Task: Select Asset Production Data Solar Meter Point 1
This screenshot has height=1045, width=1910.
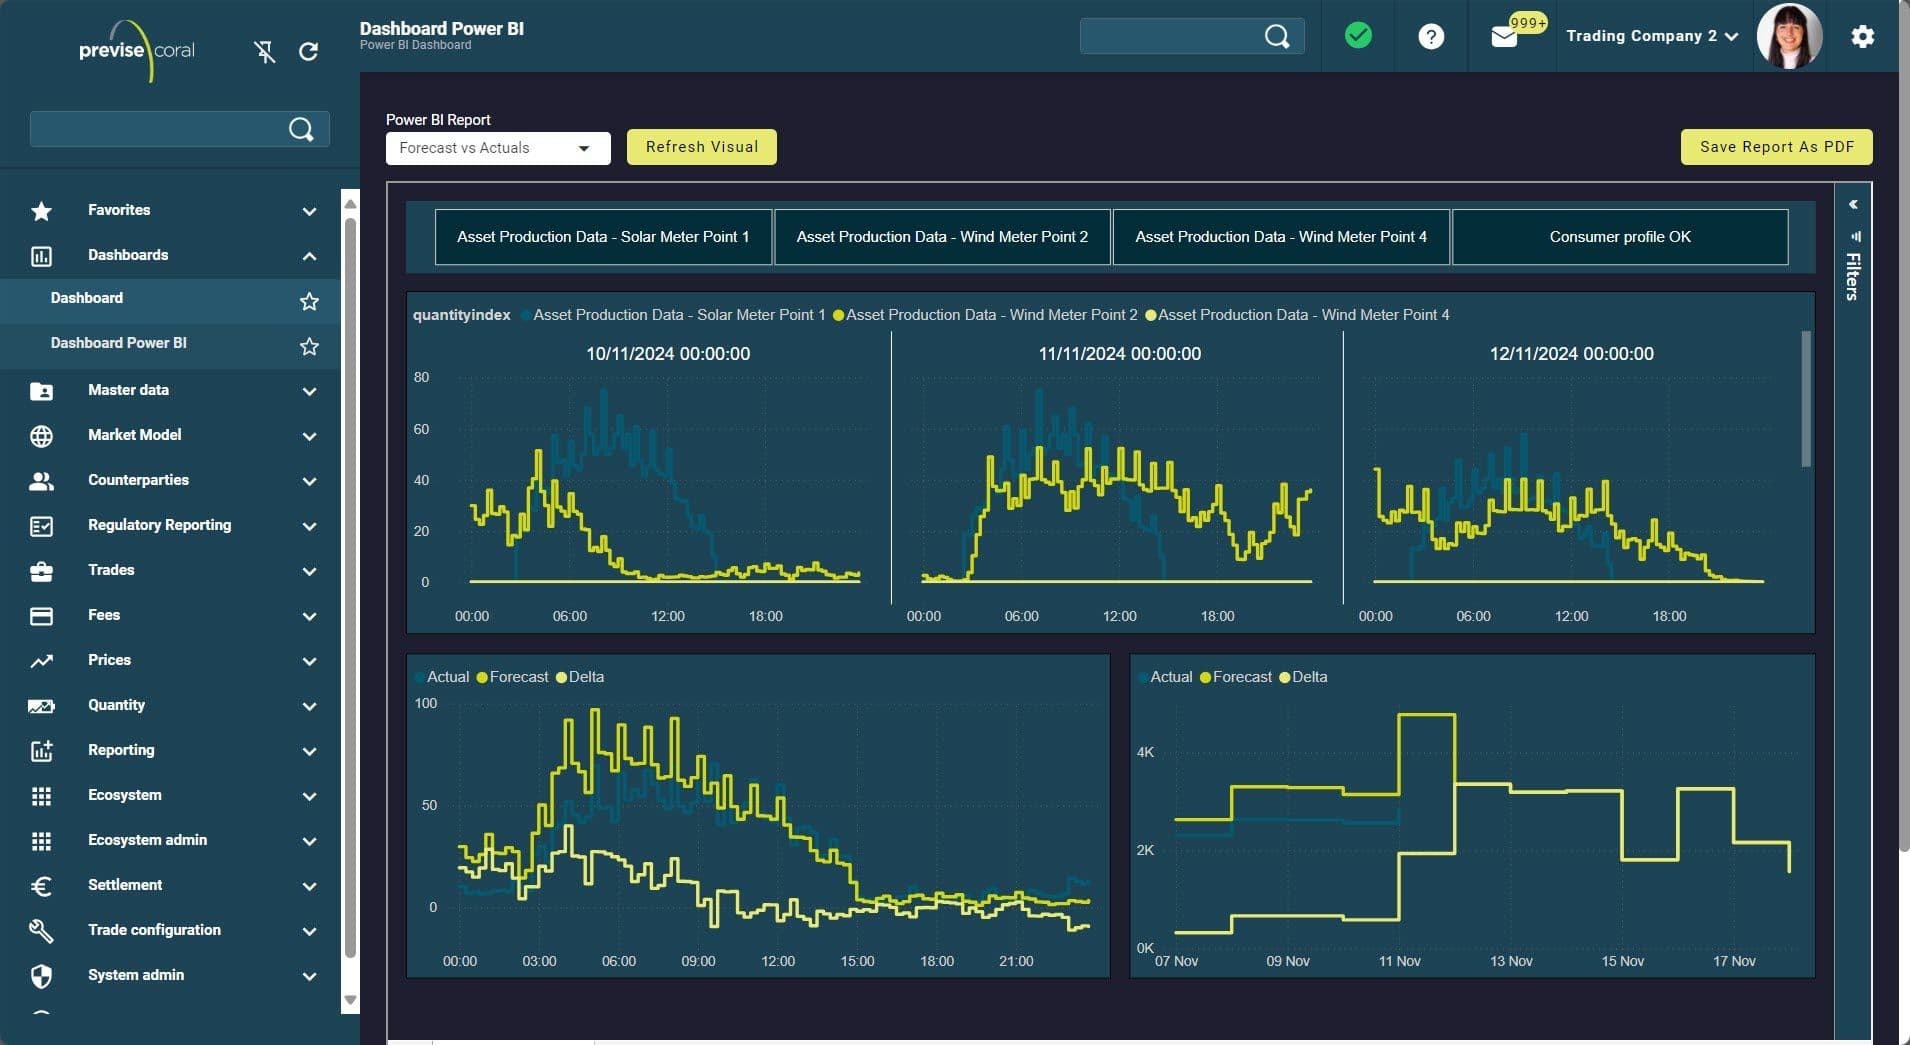Action: [603, 237]
